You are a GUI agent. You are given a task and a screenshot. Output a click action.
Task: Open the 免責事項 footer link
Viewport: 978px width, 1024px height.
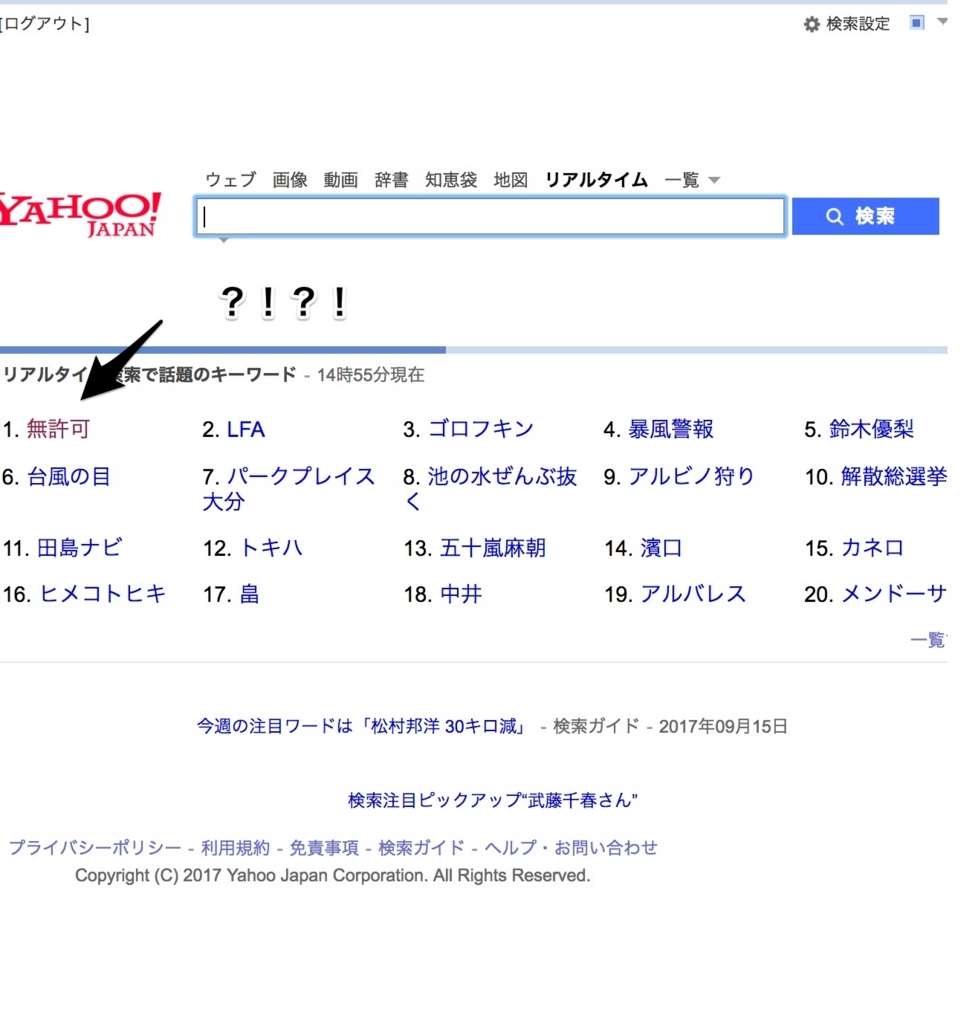(324, 848)
